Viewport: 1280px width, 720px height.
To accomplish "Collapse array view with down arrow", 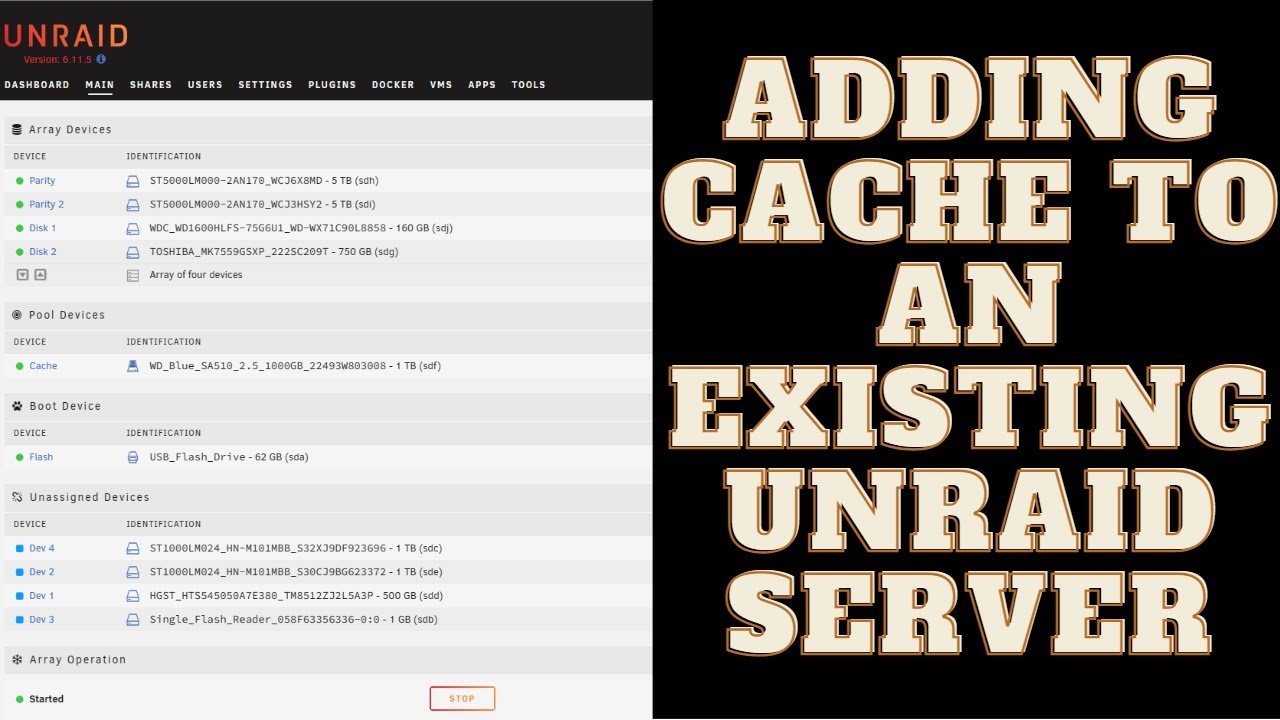I will point(23,275).
